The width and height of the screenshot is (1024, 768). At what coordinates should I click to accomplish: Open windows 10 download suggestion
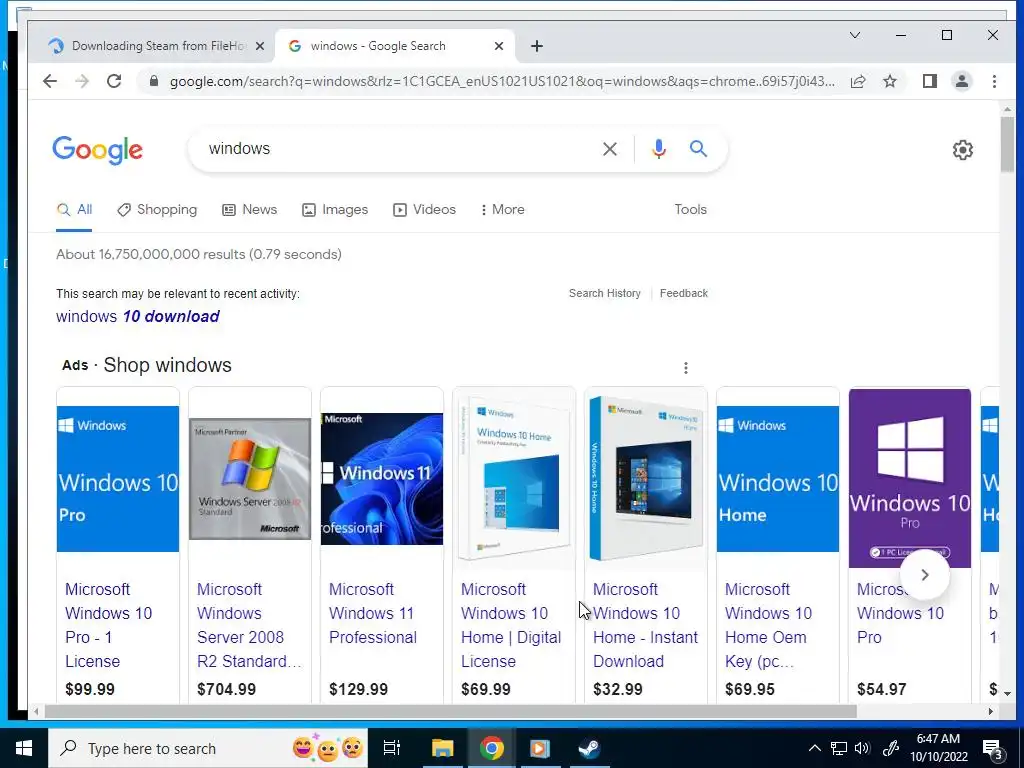point(138,317)
